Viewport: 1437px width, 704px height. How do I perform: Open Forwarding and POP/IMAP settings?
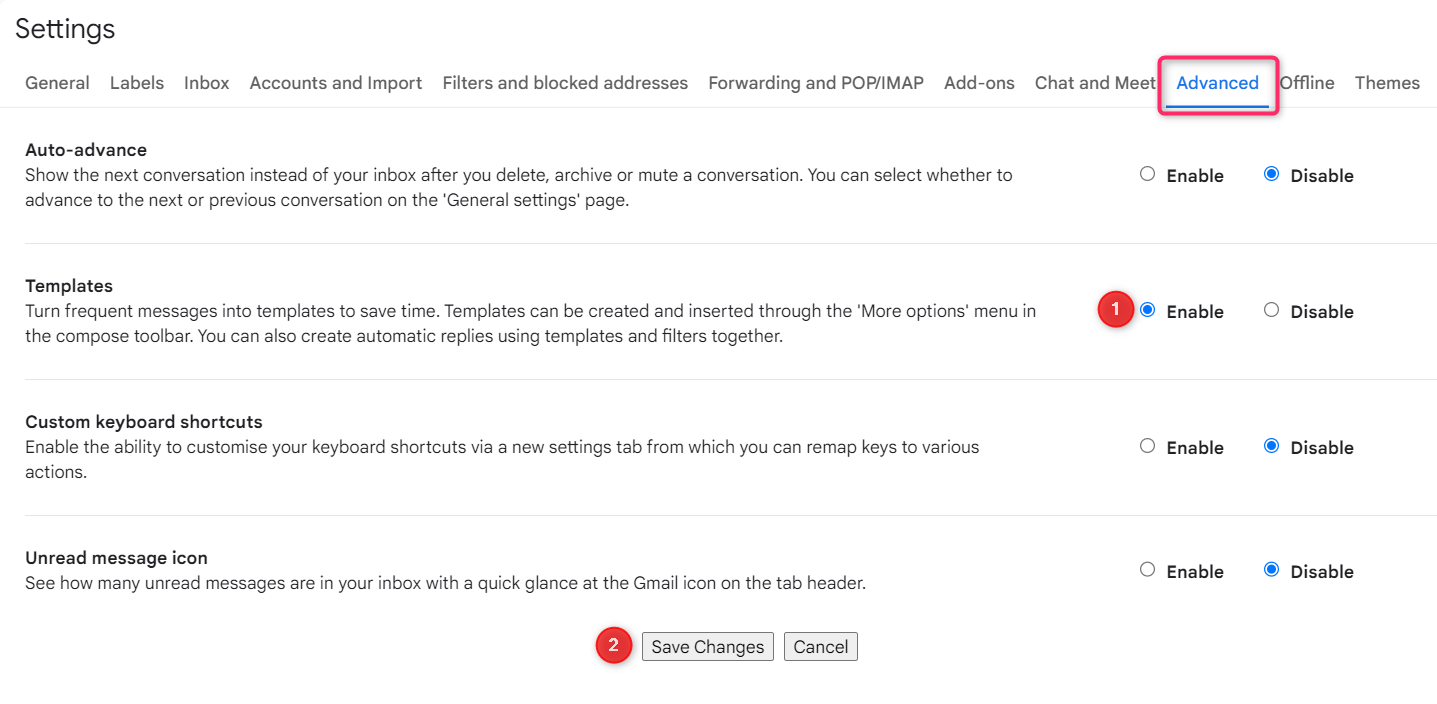(815, 83)
